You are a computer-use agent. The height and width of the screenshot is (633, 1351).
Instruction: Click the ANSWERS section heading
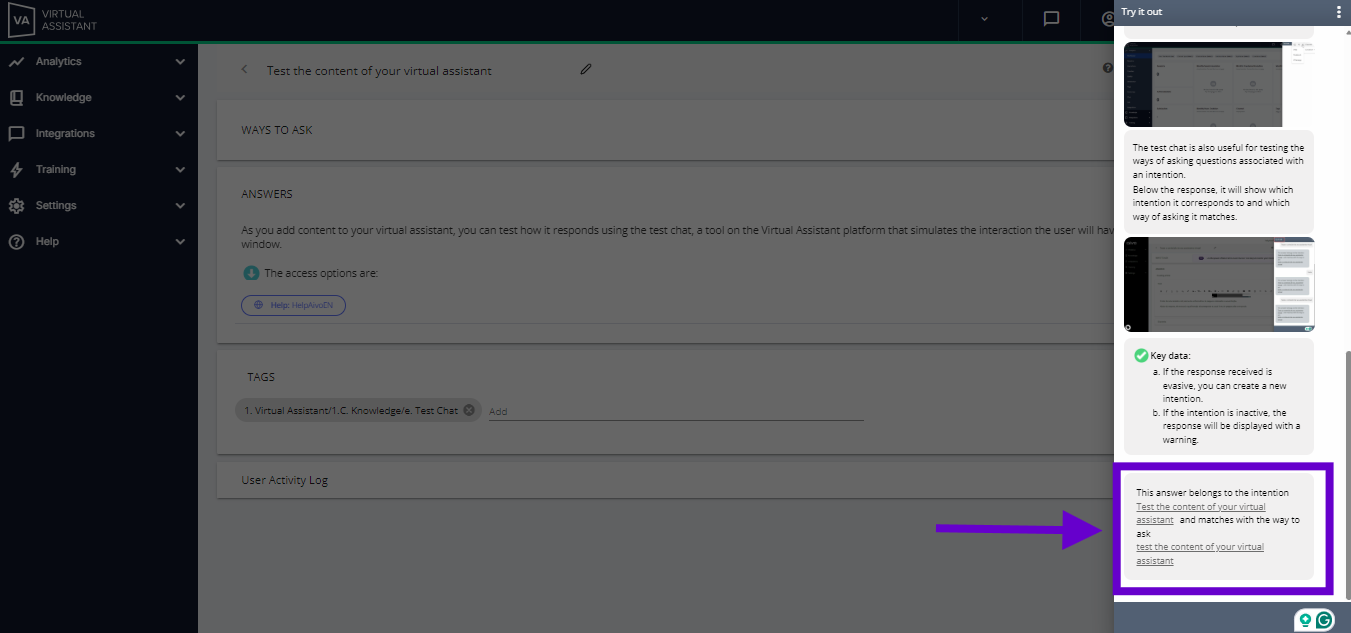pos(267,194)
